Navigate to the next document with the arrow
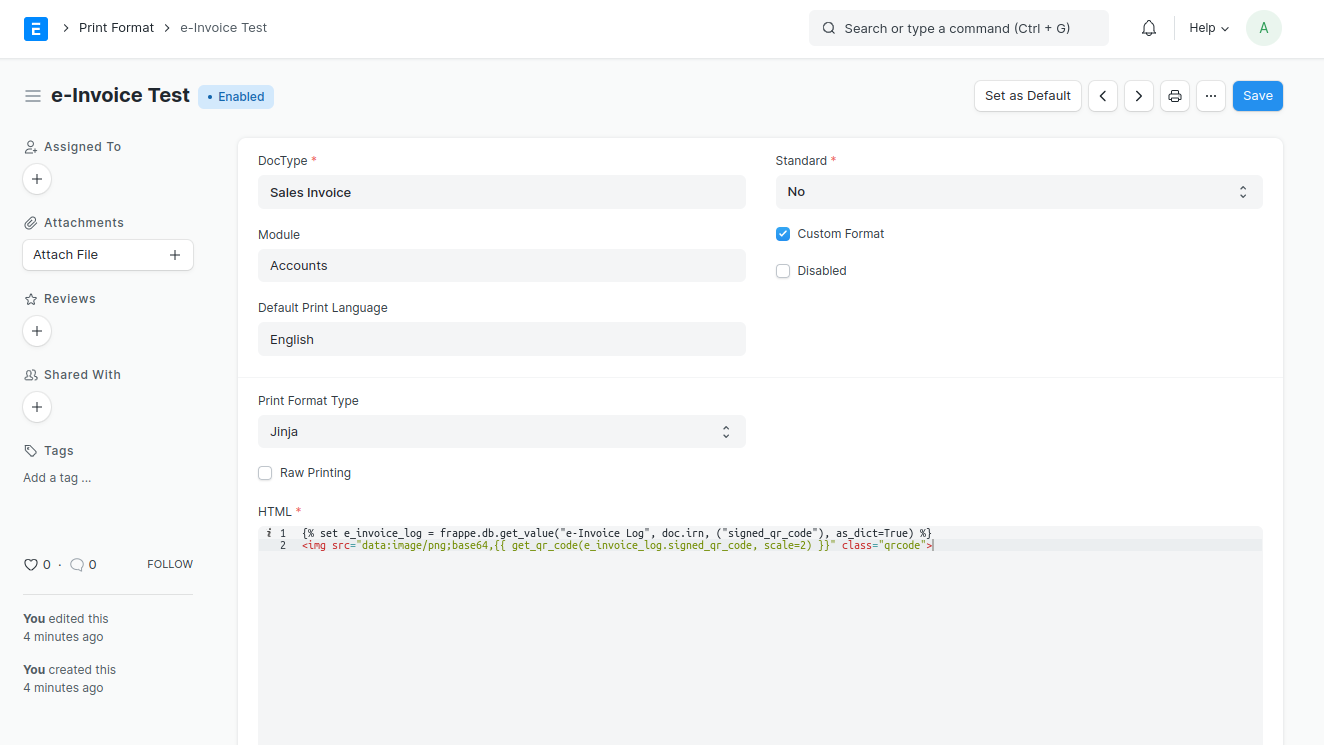This screenshot has width=1324, height=745. tap(1138, 95)
